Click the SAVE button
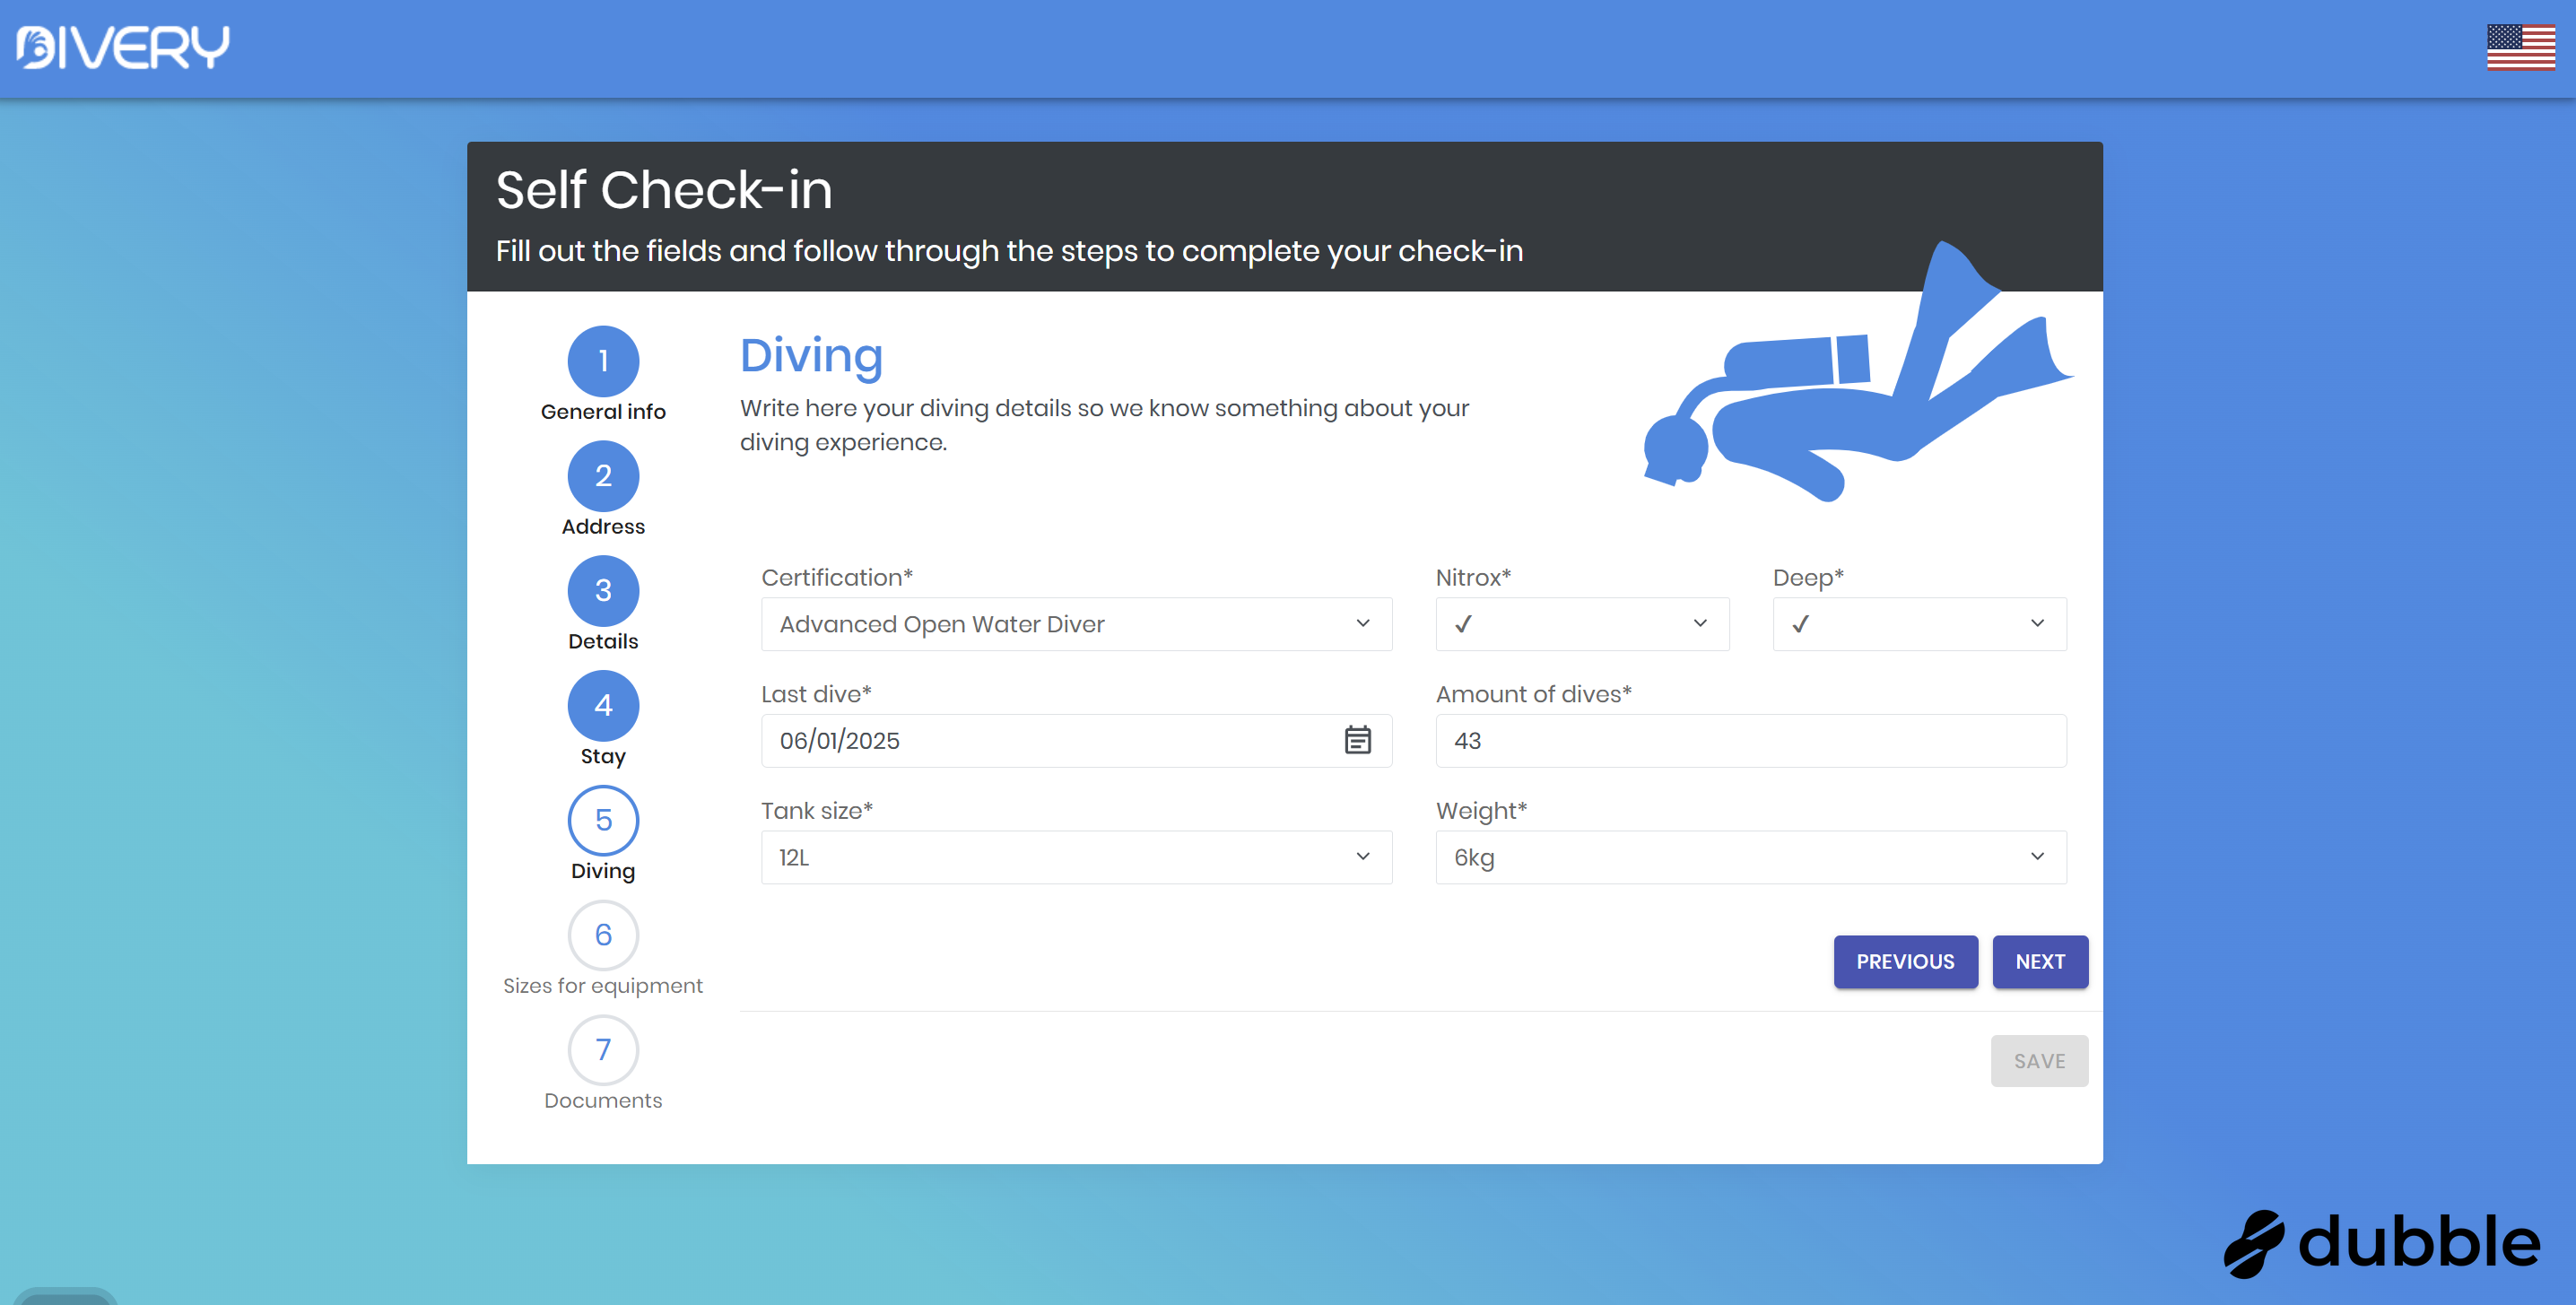The image size is (2576, 1305). 2038,1061
